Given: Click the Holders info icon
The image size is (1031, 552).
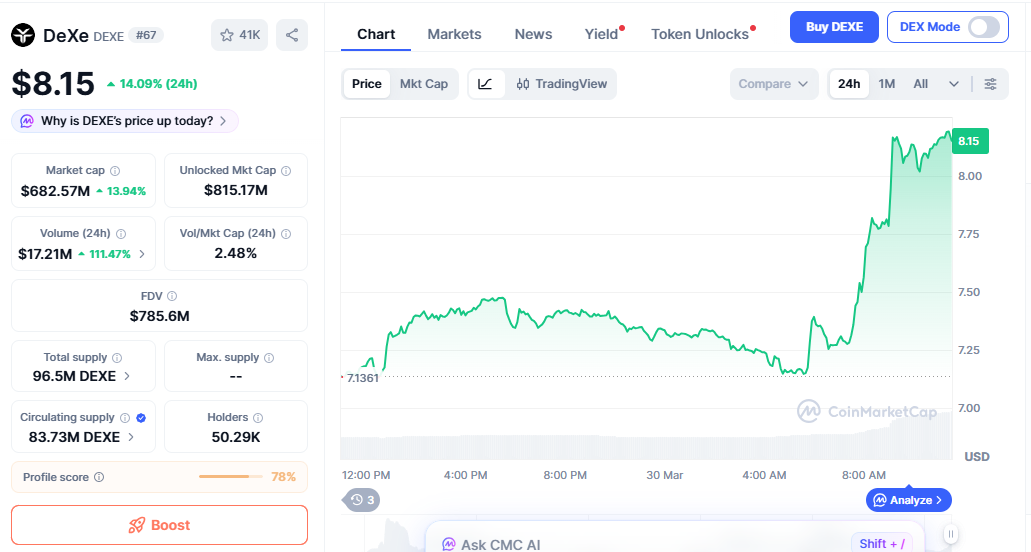Looking at the screenshot, I should pos(258,417).
